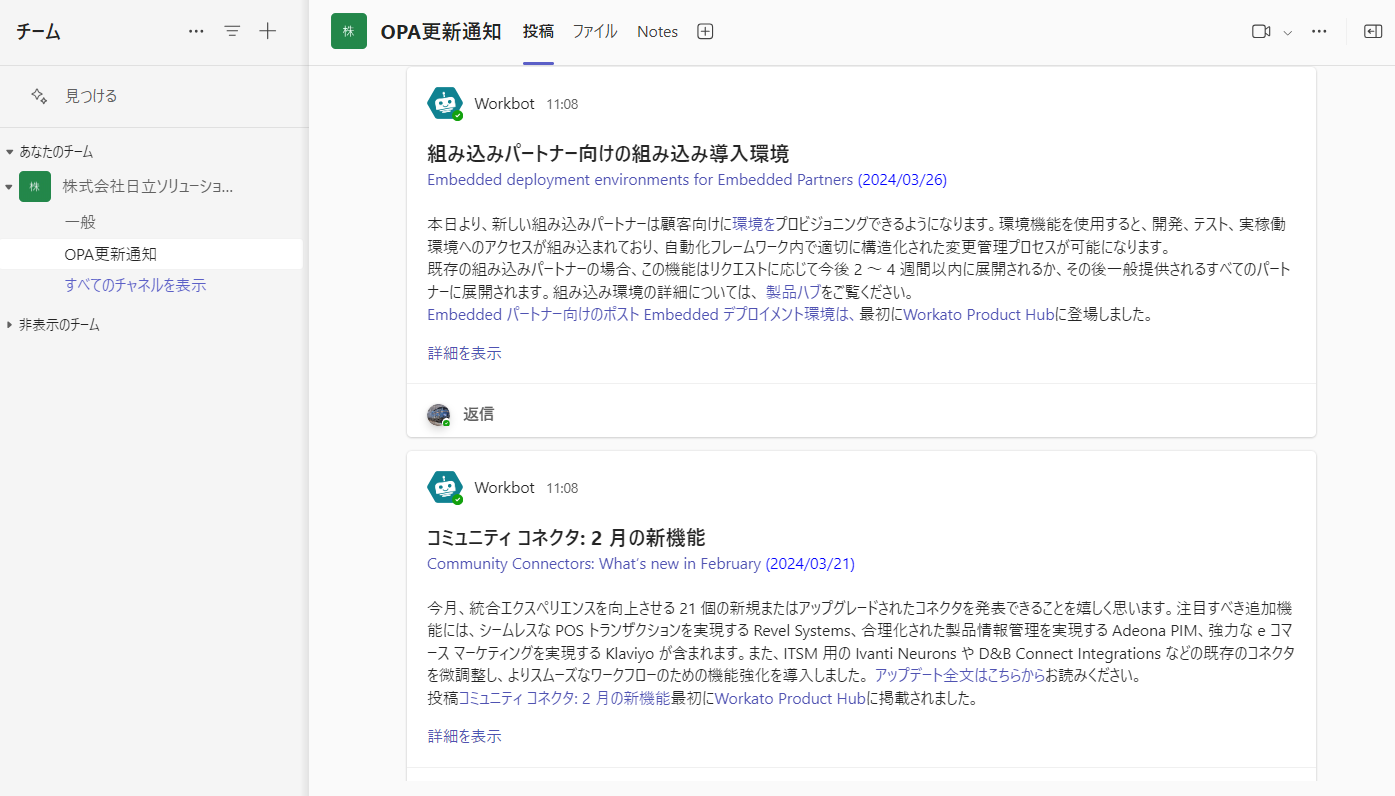
Task: Open channel more options ellipsis in header
Action: pyautogui.click(x=1319, y=31)
